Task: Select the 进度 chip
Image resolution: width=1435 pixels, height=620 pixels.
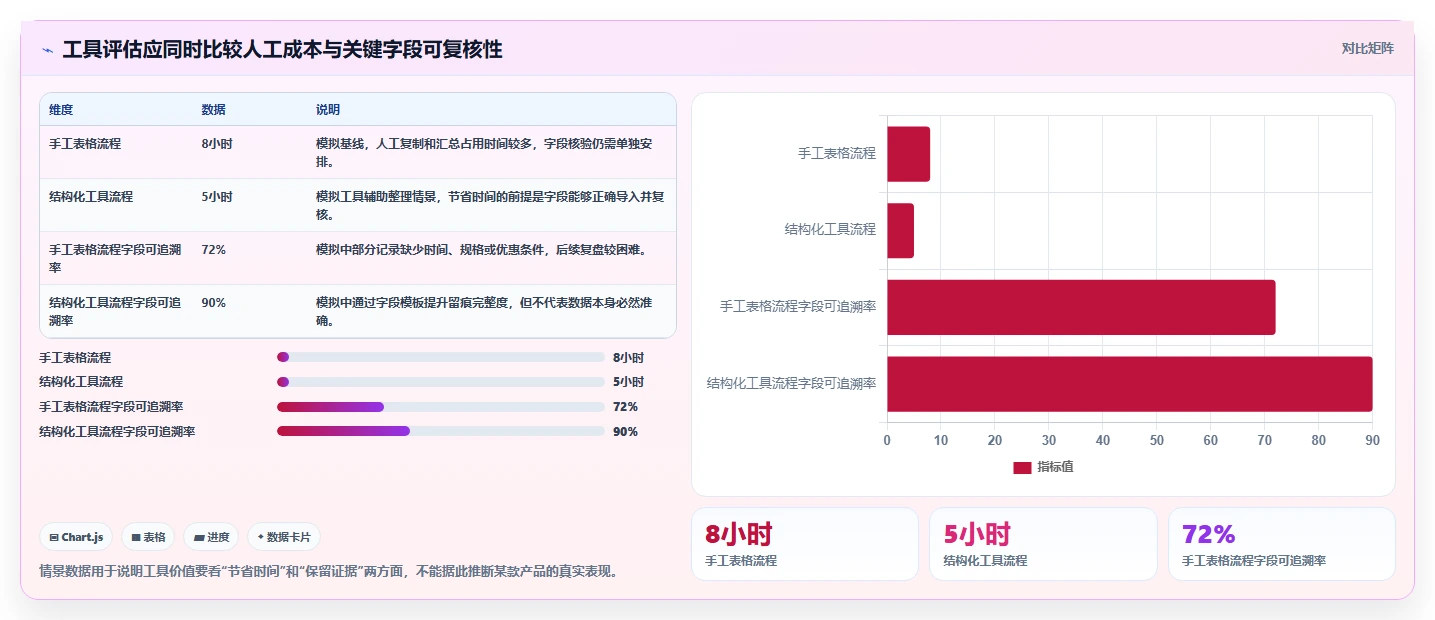Action: [211, 537]
